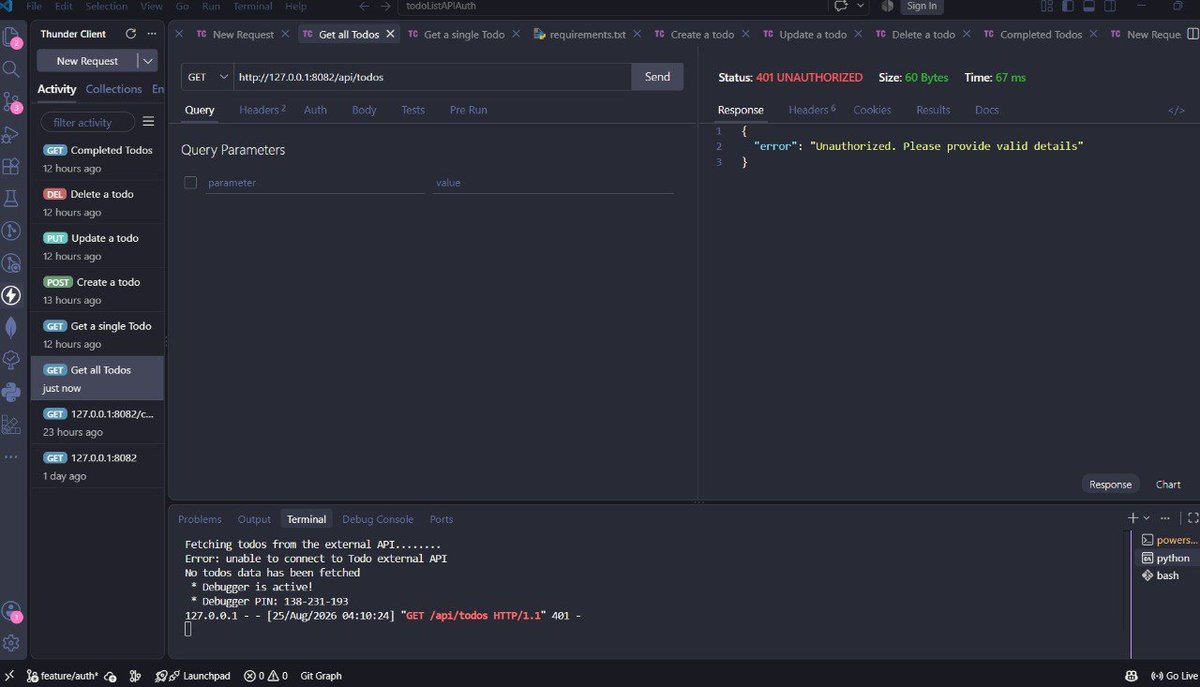Open errors and warnings count in status bar
Viewport: 1200px width, 687px height.
pos(266,676)
